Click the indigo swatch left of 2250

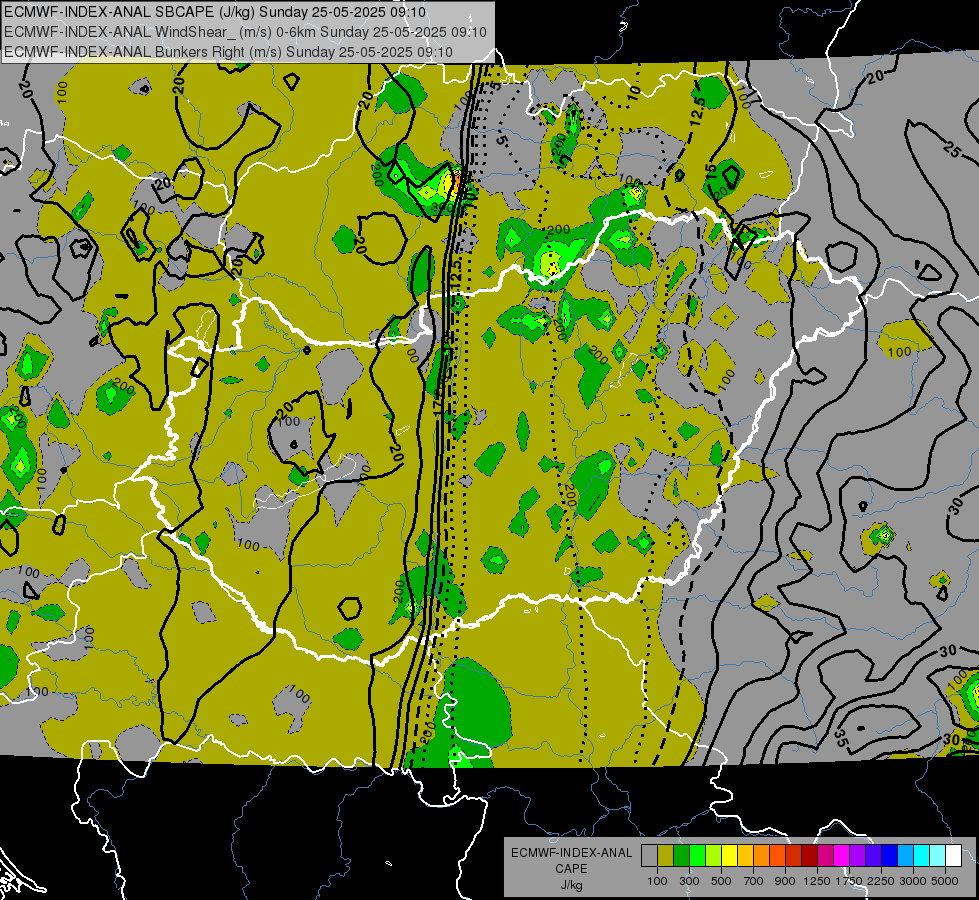pos(873,856)
